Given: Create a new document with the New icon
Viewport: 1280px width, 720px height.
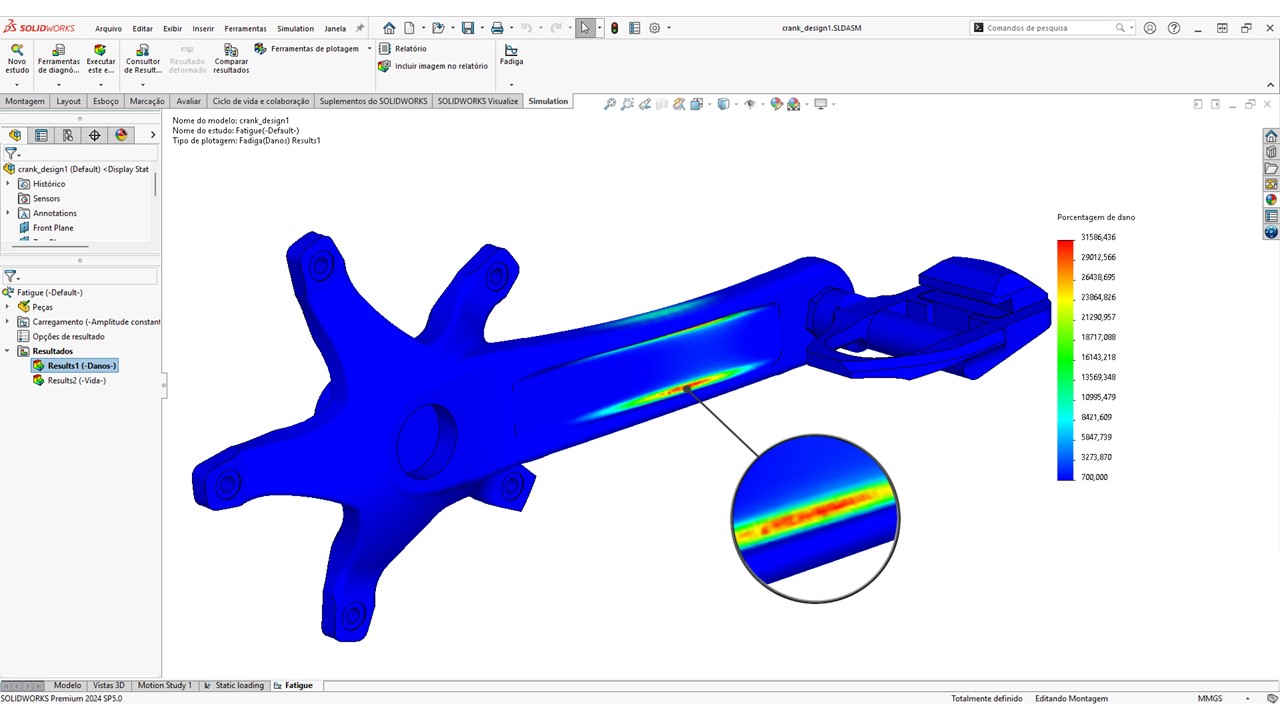Looking at the screenshot, I should pyautogui.click(x=409, y=28).
